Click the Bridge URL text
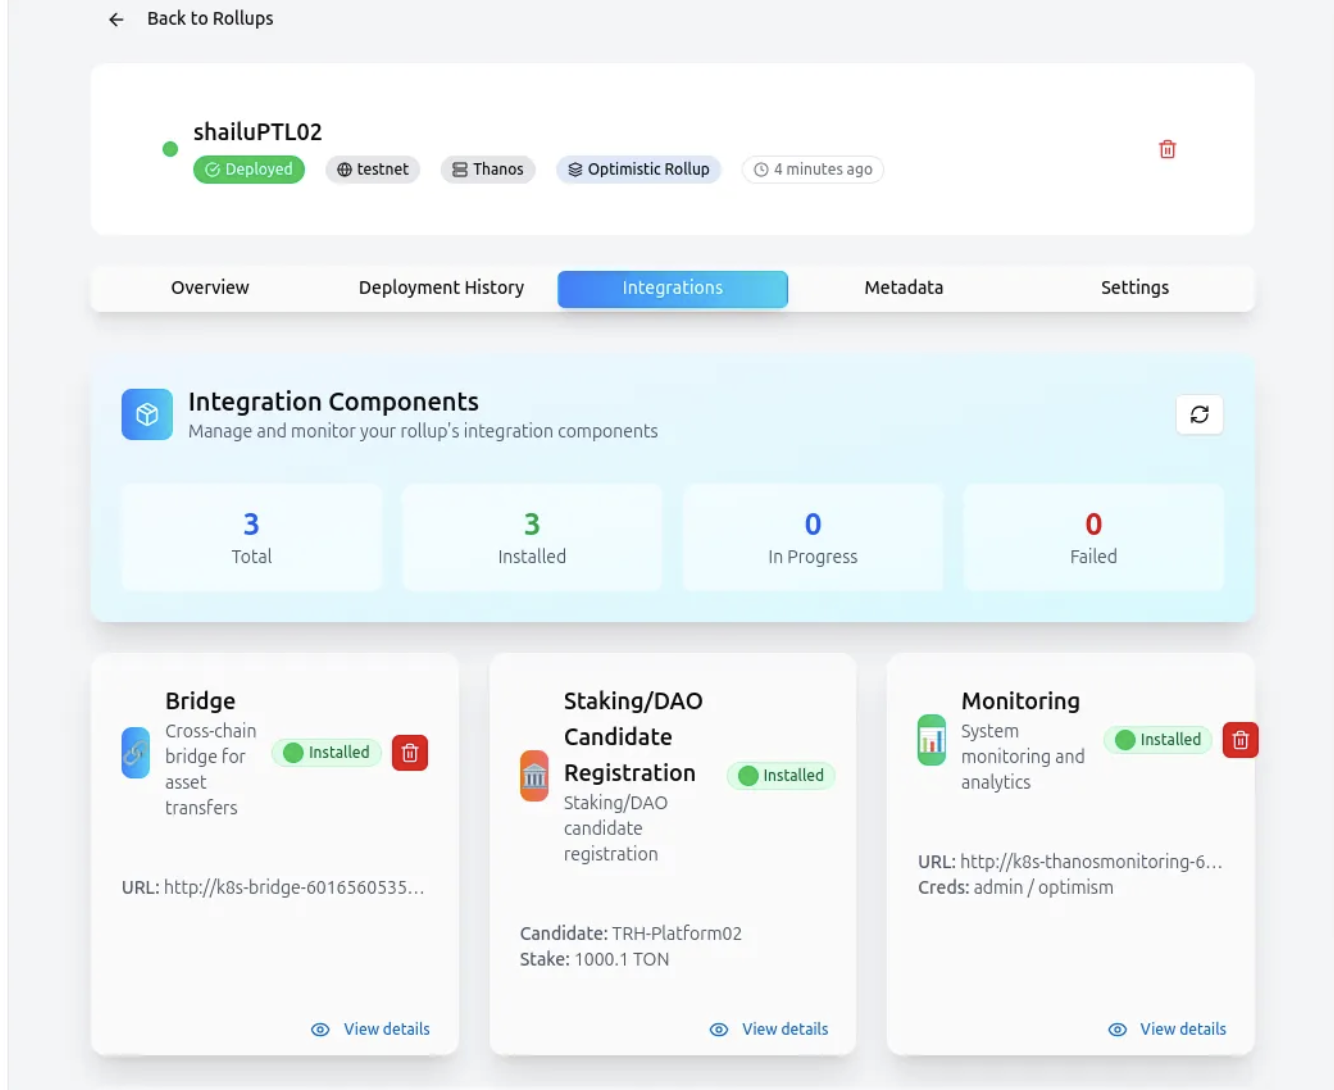 (293, 887)
